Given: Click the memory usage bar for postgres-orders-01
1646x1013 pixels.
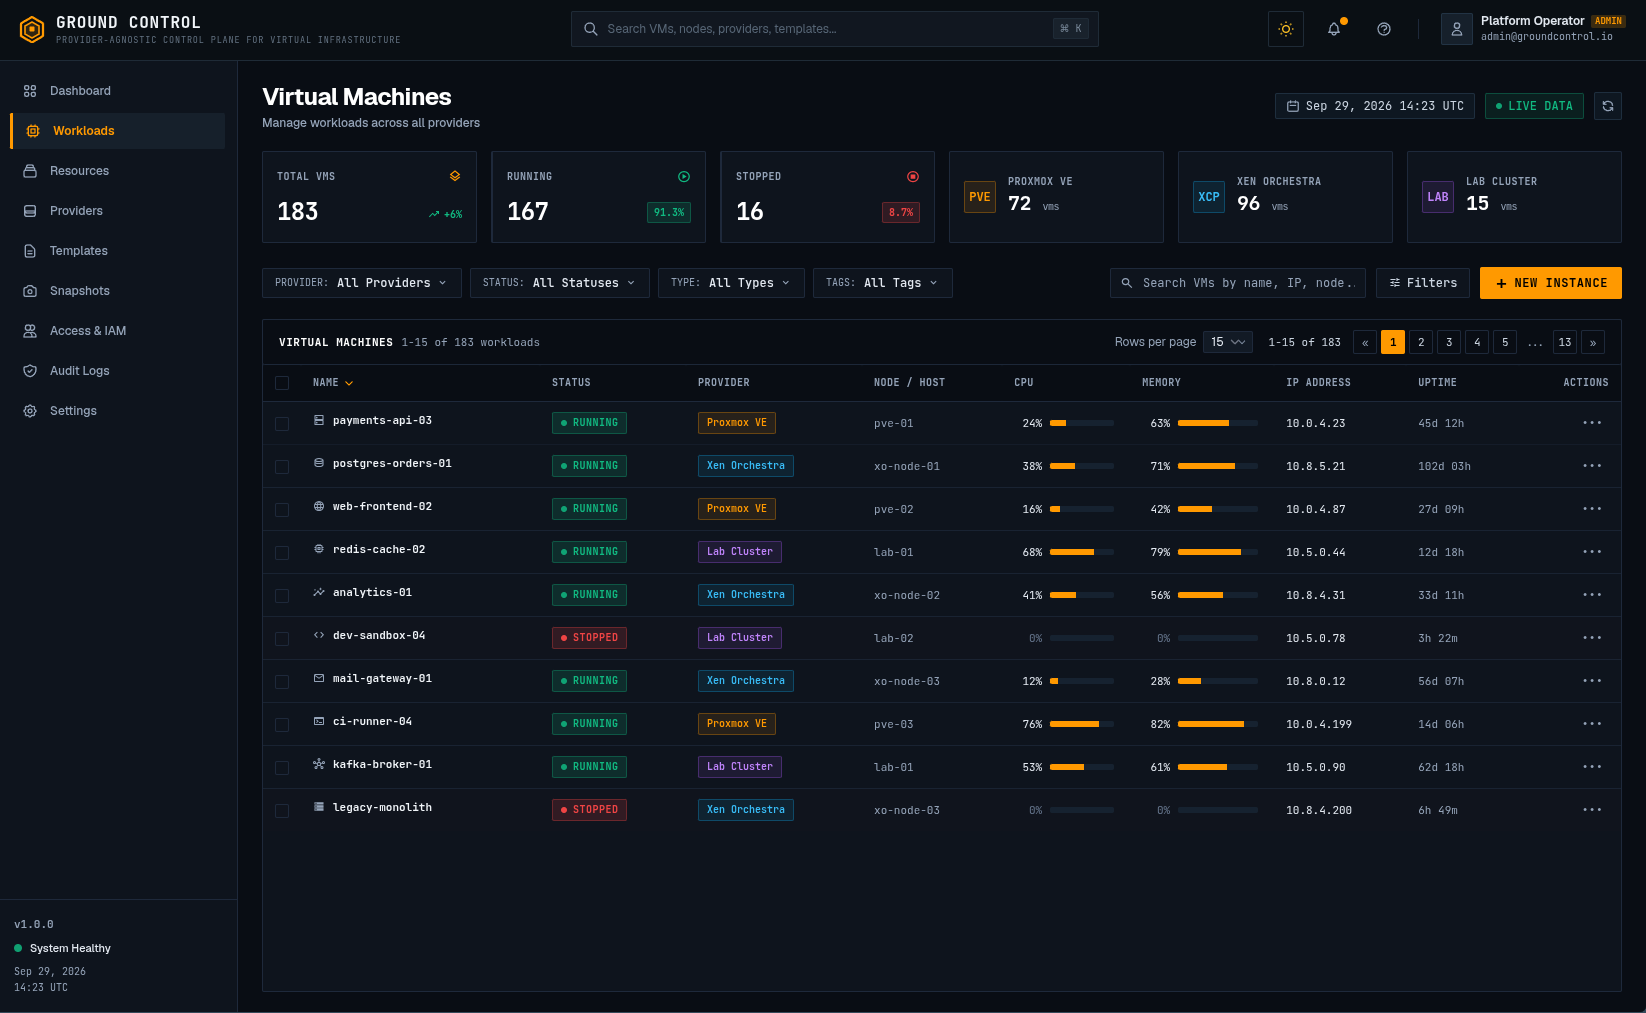Looking at the screenshot, I should point(1218,466).
